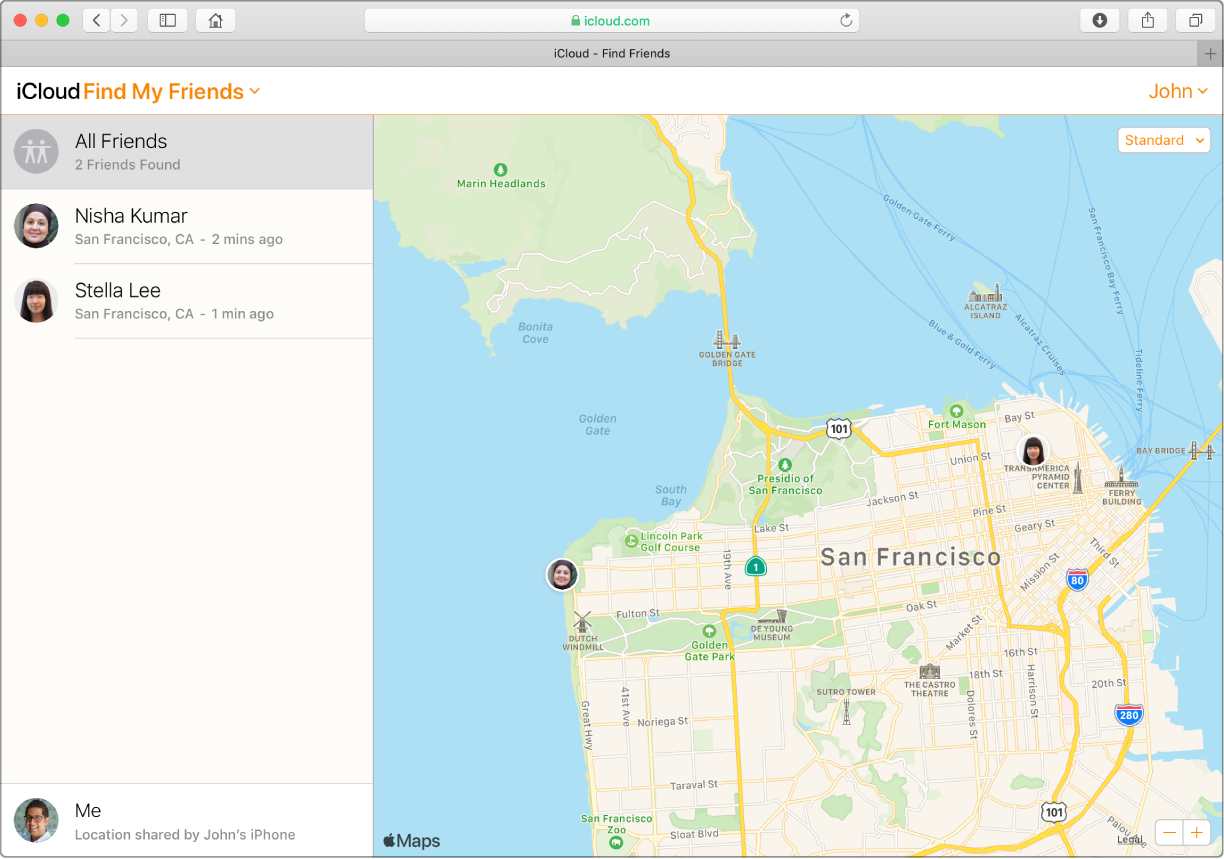
Task: Select Nisha Kumar in friends list
Action: click(x=187, y=226)
